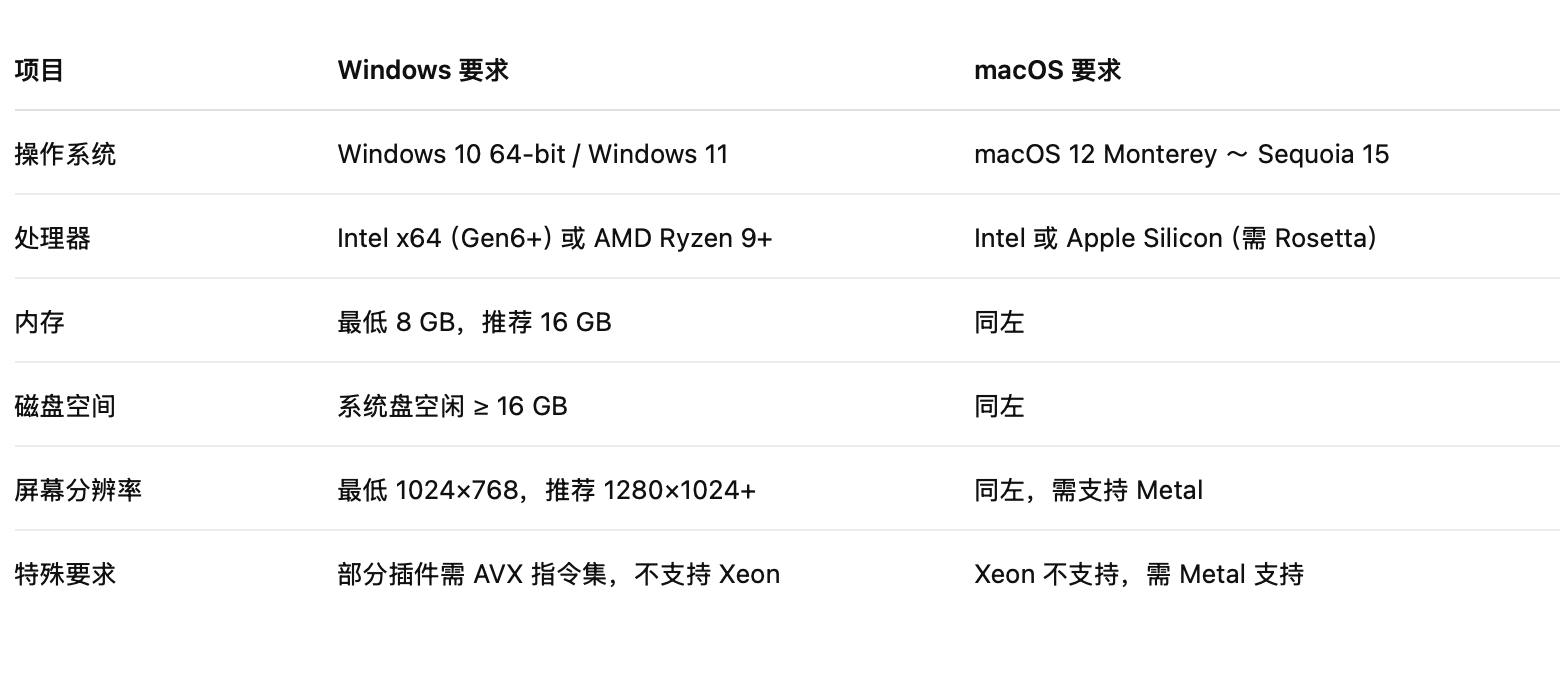Click the 最低 1024×768 resolution cell
Viewport: 1560px width, 678px height.
[547, 490]
